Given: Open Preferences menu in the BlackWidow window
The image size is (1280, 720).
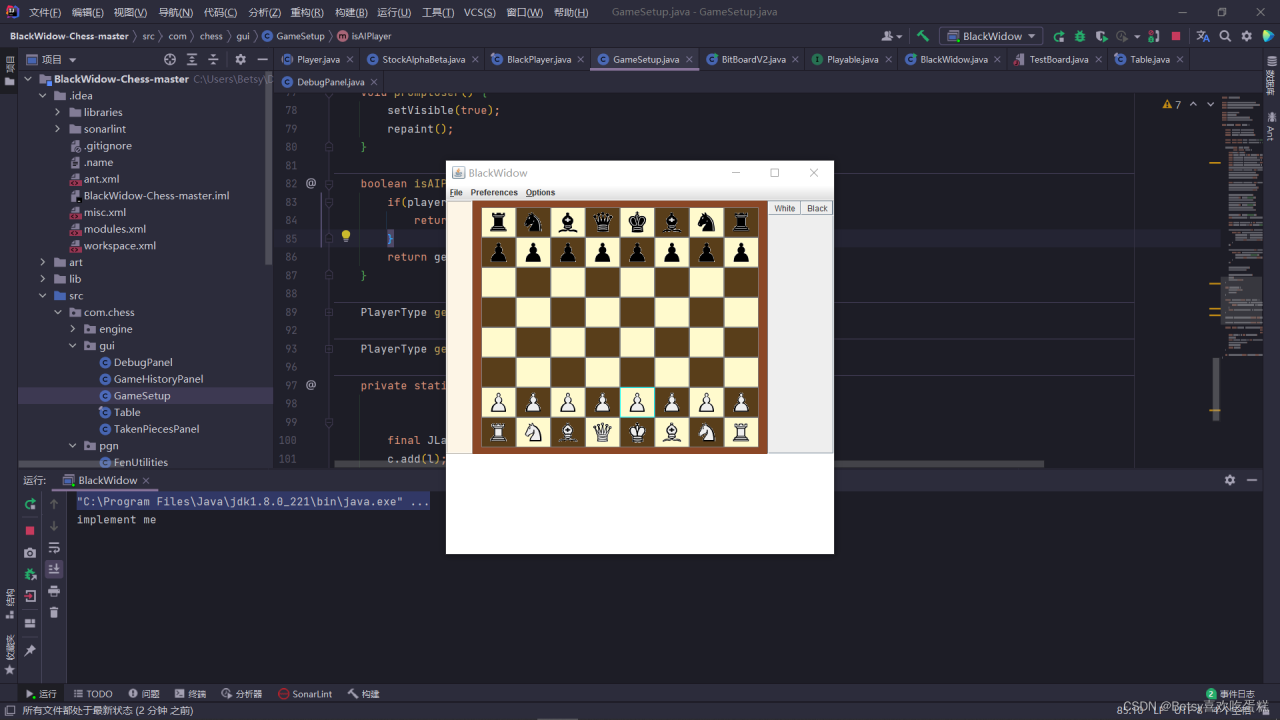Looking at the screenshot, I should tap(494, 192).
